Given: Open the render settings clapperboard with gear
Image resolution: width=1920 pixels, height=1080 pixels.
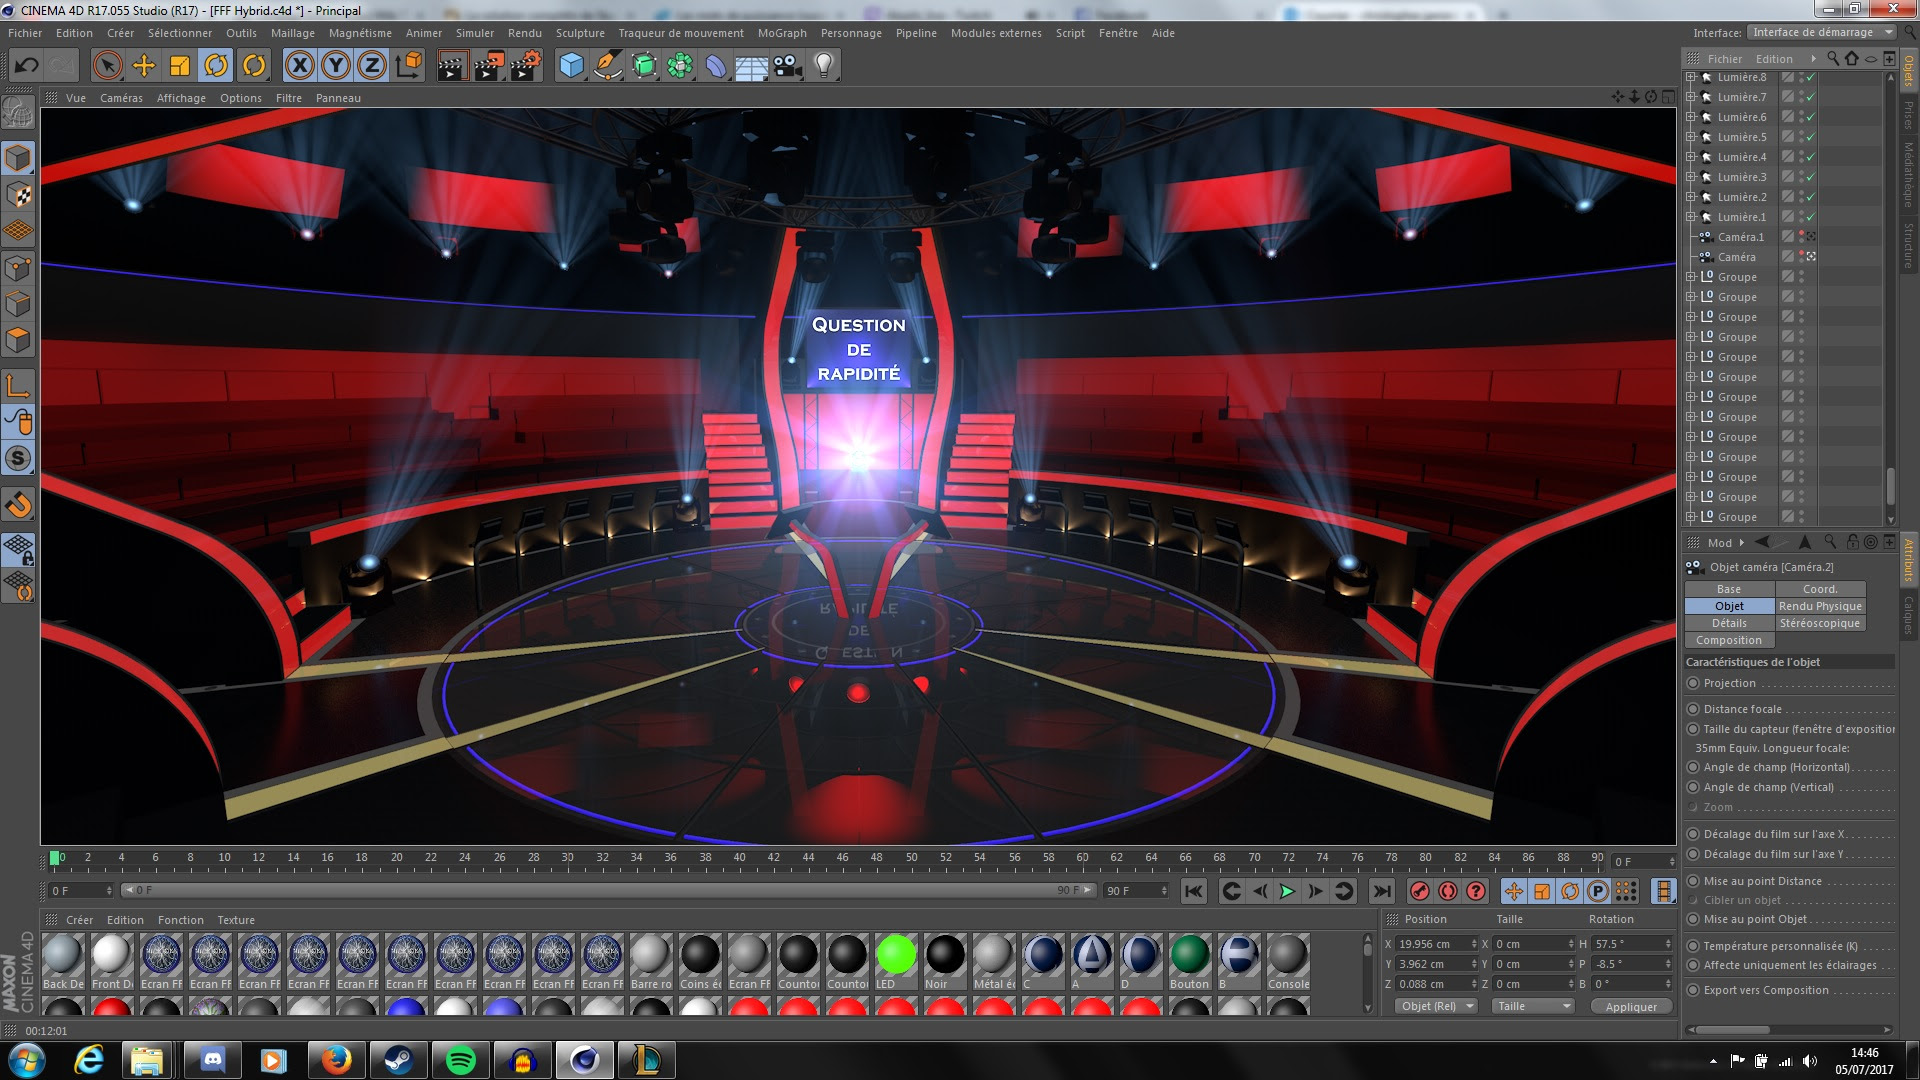Looking at the screenshot, I should 526,66.
